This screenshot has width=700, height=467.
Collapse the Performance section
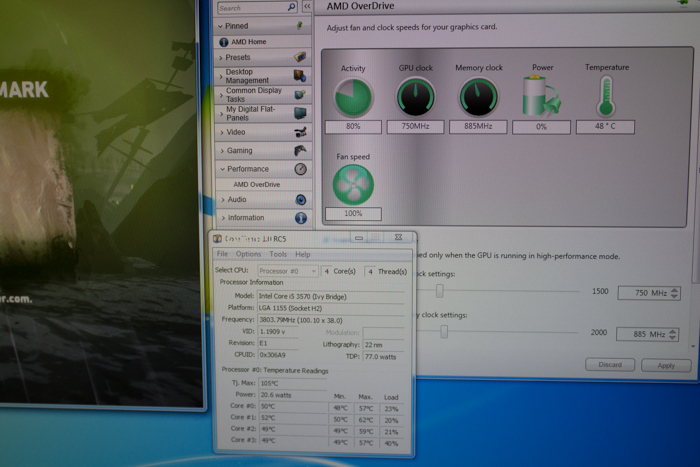[x=222, y=169]
